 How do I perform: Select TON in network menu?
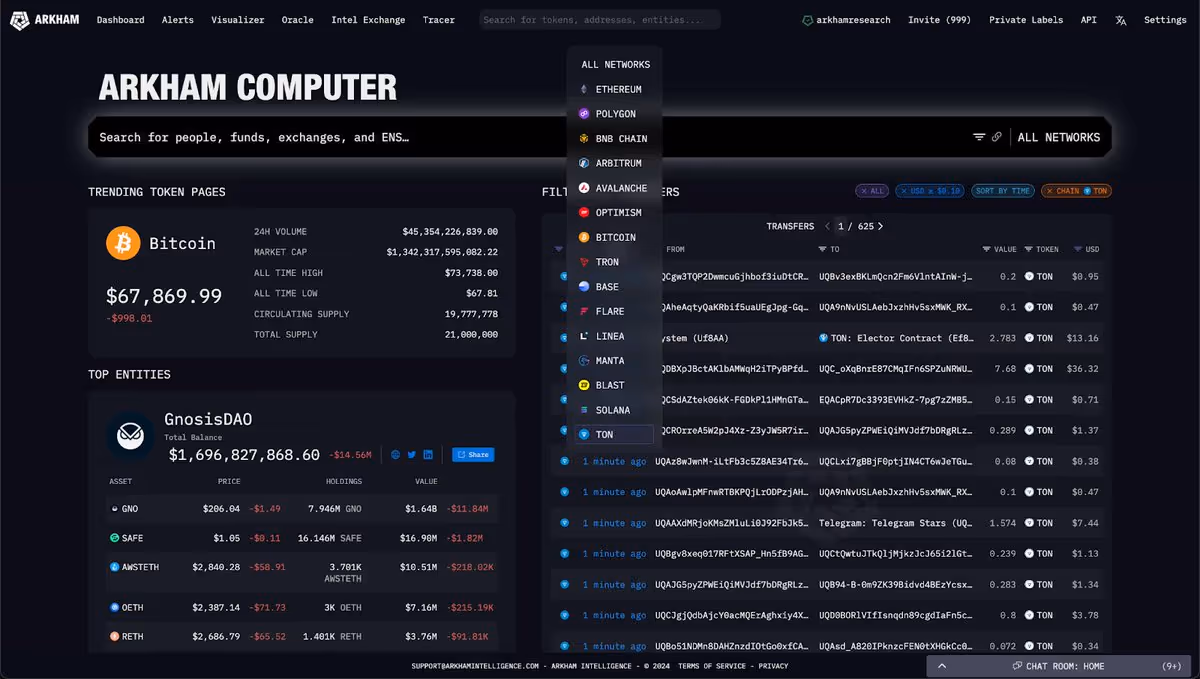[x=615, y=434]
